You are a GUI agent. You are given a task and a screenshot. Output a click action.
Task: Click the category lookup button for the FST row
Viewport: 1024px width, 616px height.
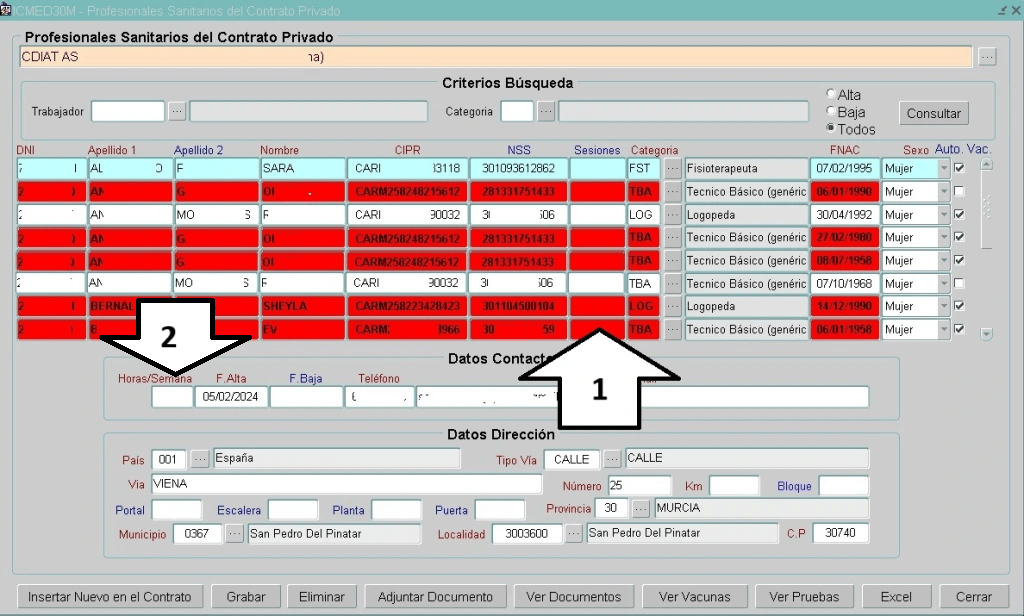tap(673, 168)
